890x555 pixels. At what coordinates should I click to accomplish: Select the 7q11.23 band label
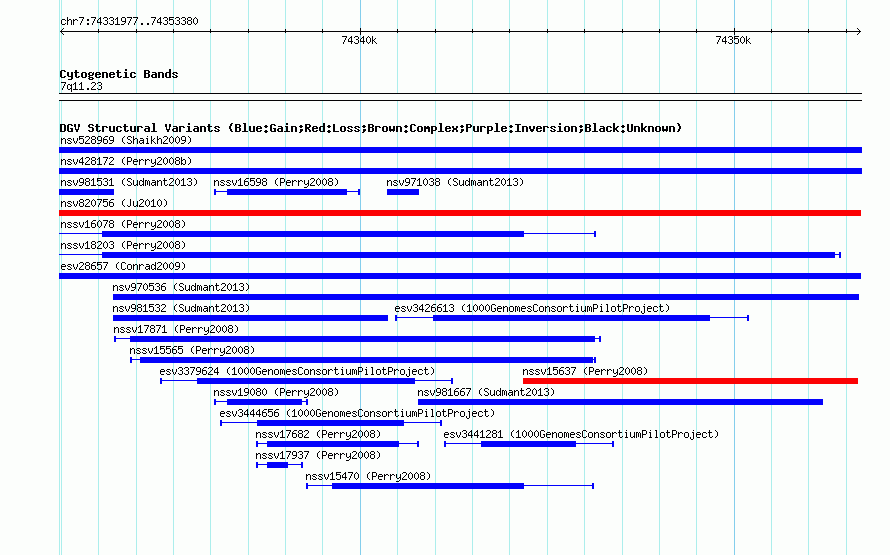(x=81, y=86)
